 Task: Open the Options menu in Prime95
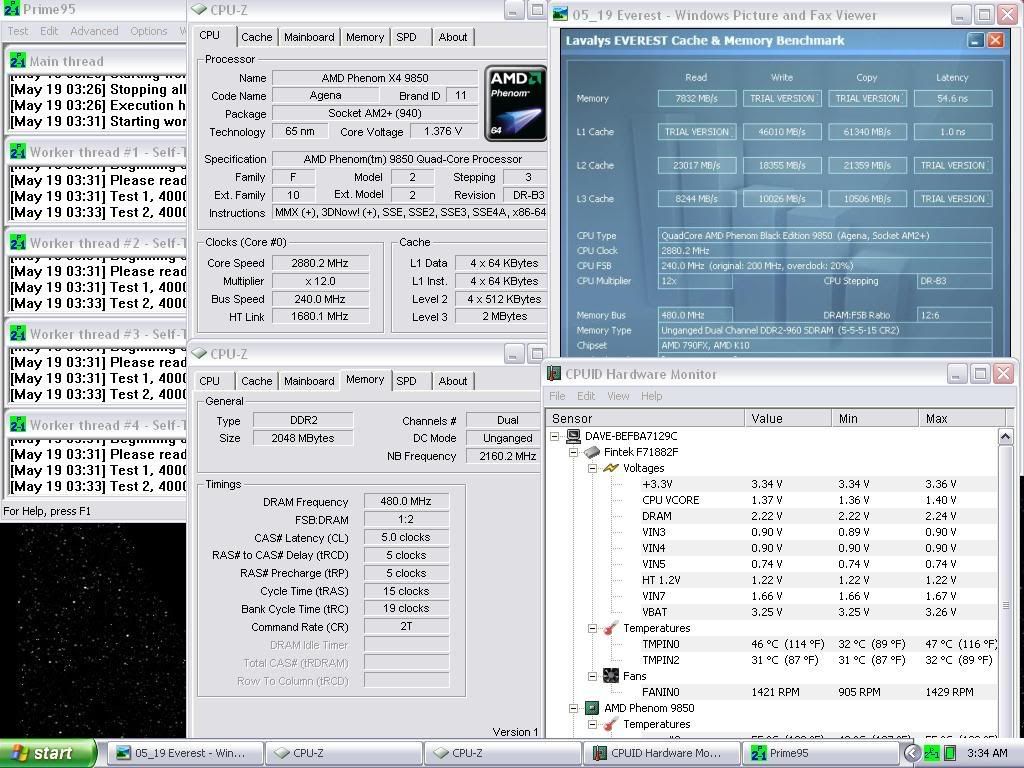click(x=148, y=31)
